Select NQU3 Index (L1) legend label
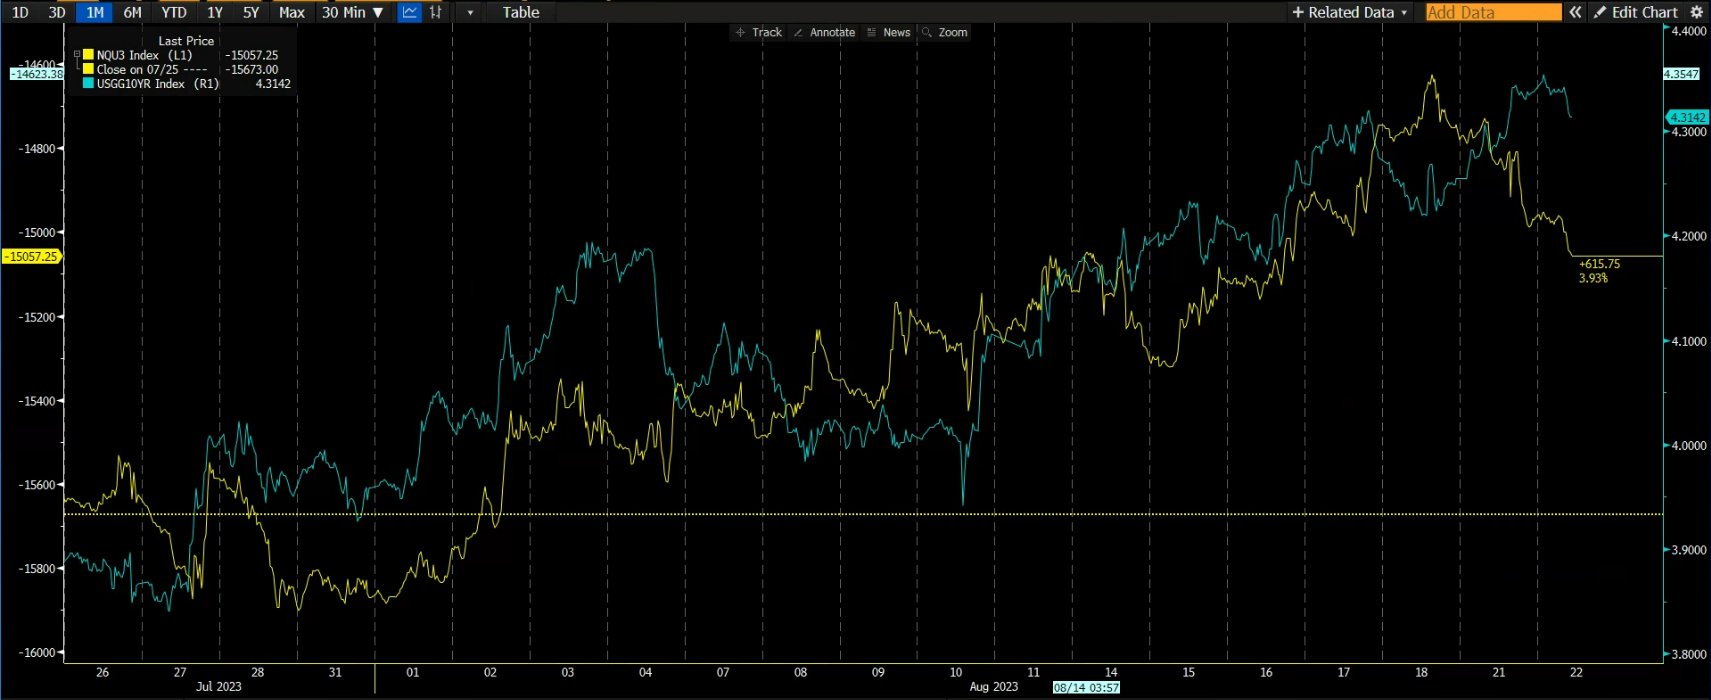 (x=144, y=55)
